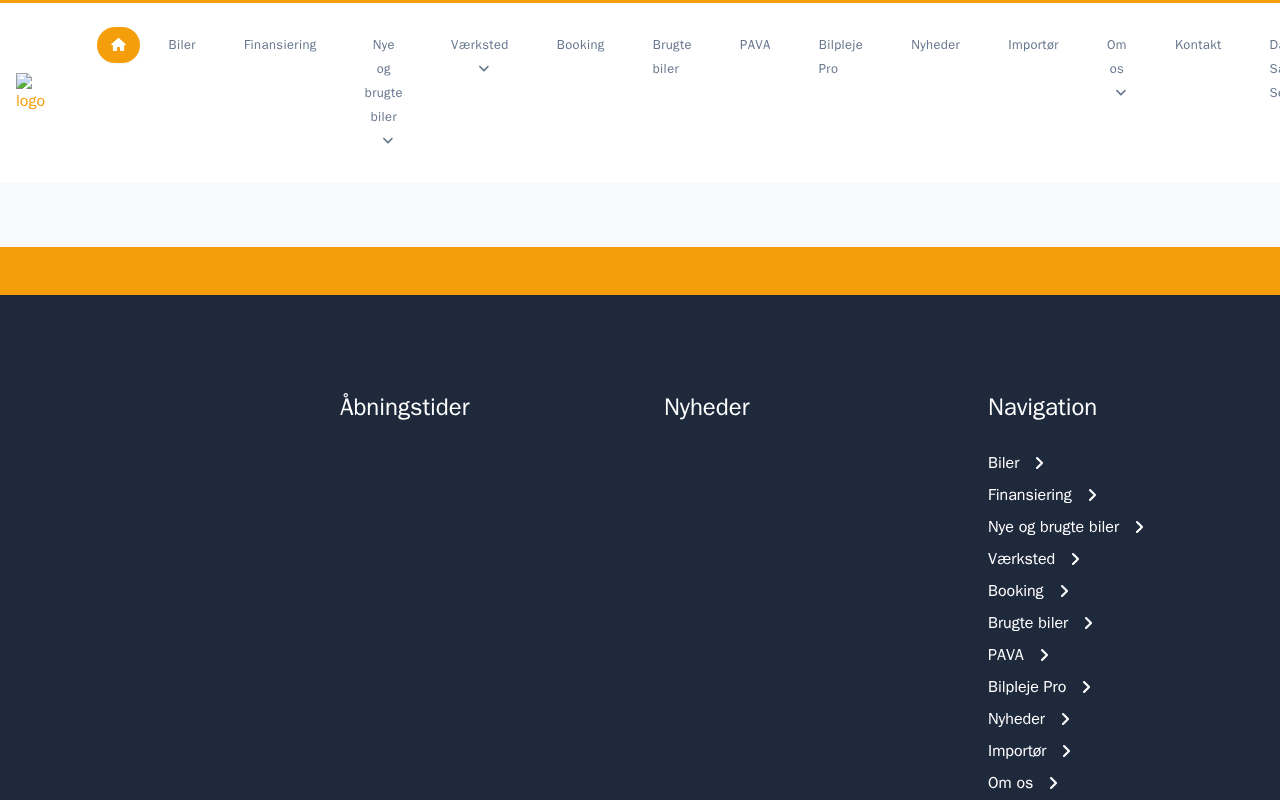Click the arrow icon beside footer Booking
This screenshot has width=1280, height=800.
1064,591
